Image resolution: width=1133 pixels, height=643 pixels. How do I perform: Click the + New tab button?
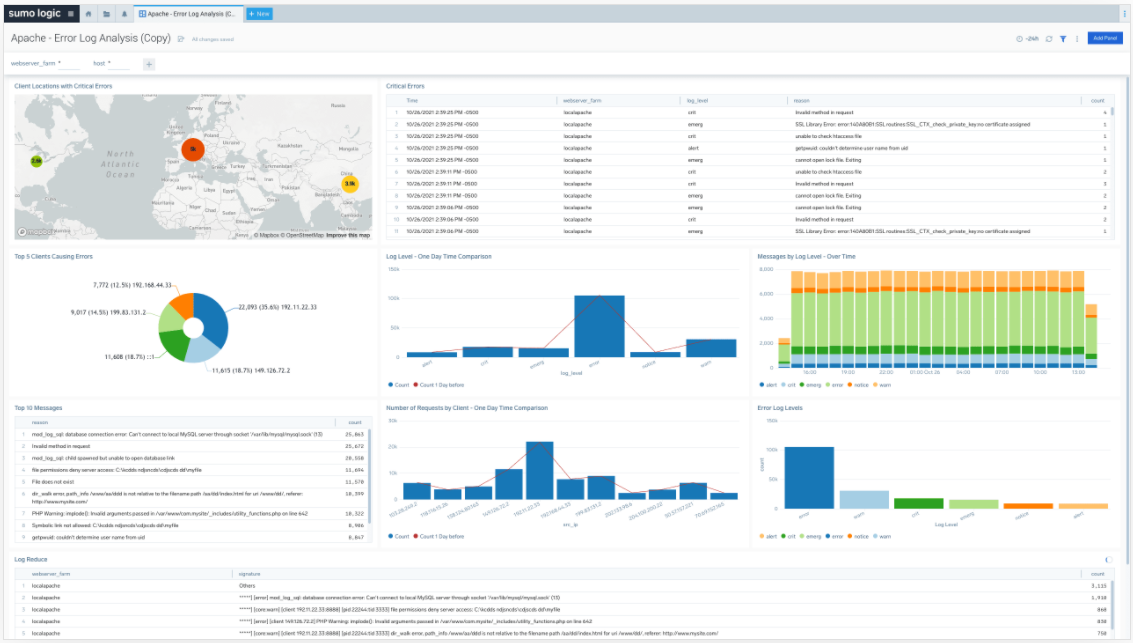click(x=259, y=14)
